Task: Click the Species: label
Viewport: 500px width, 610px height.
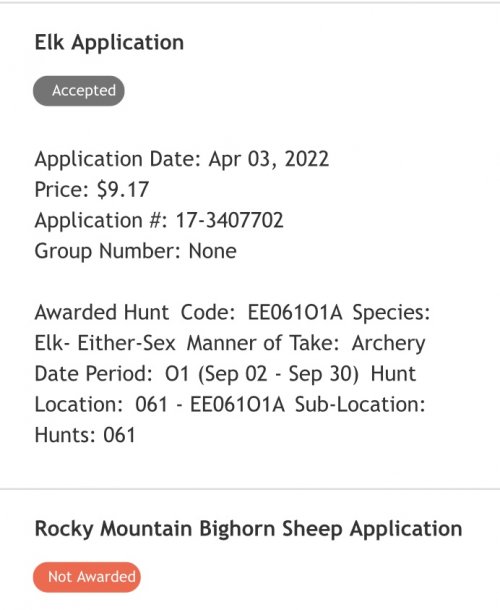Action: click(391, 312)
